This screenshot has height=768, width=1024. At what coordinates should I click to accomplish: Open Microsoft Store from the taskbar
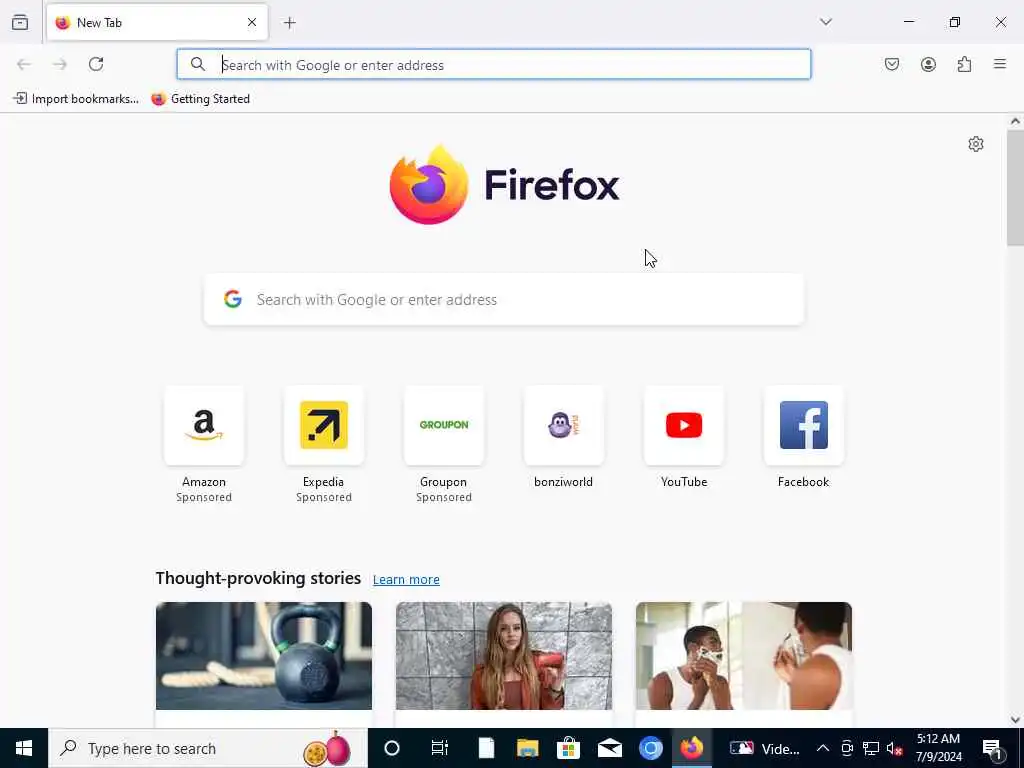569,748
